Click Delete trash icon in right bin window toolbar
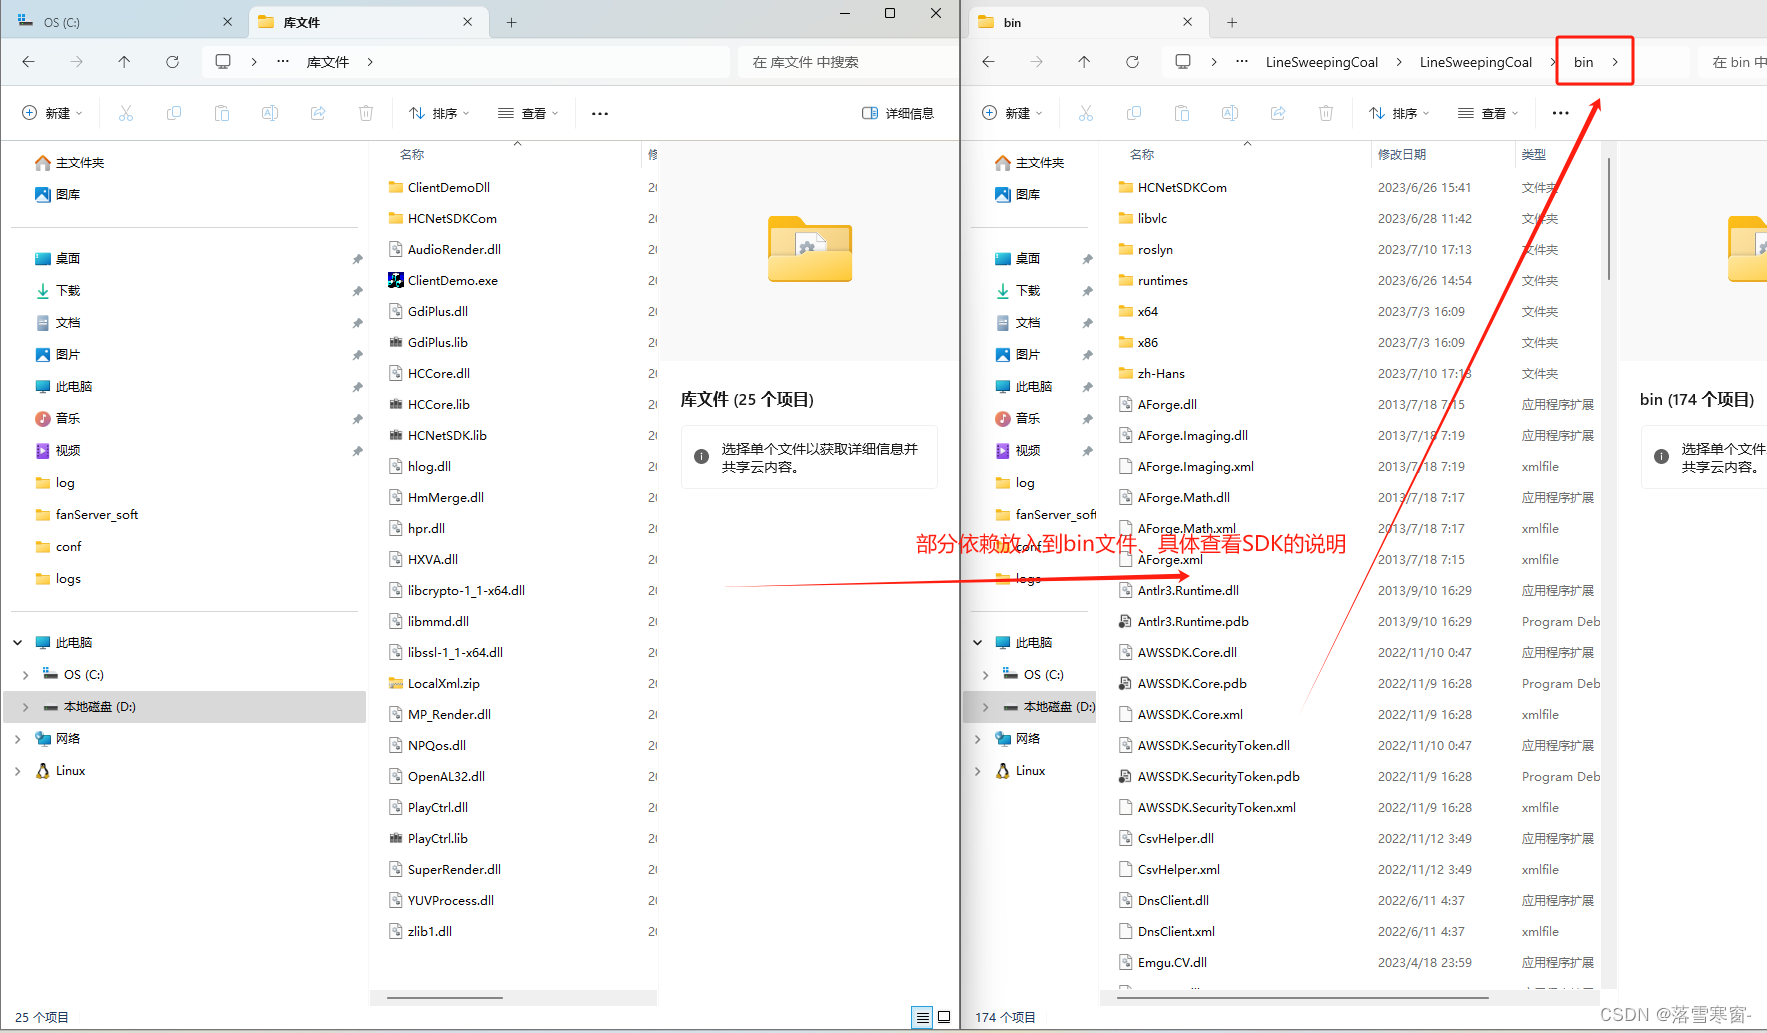Viewport: 1767px width, 1033px height. tap(1326, 113)
